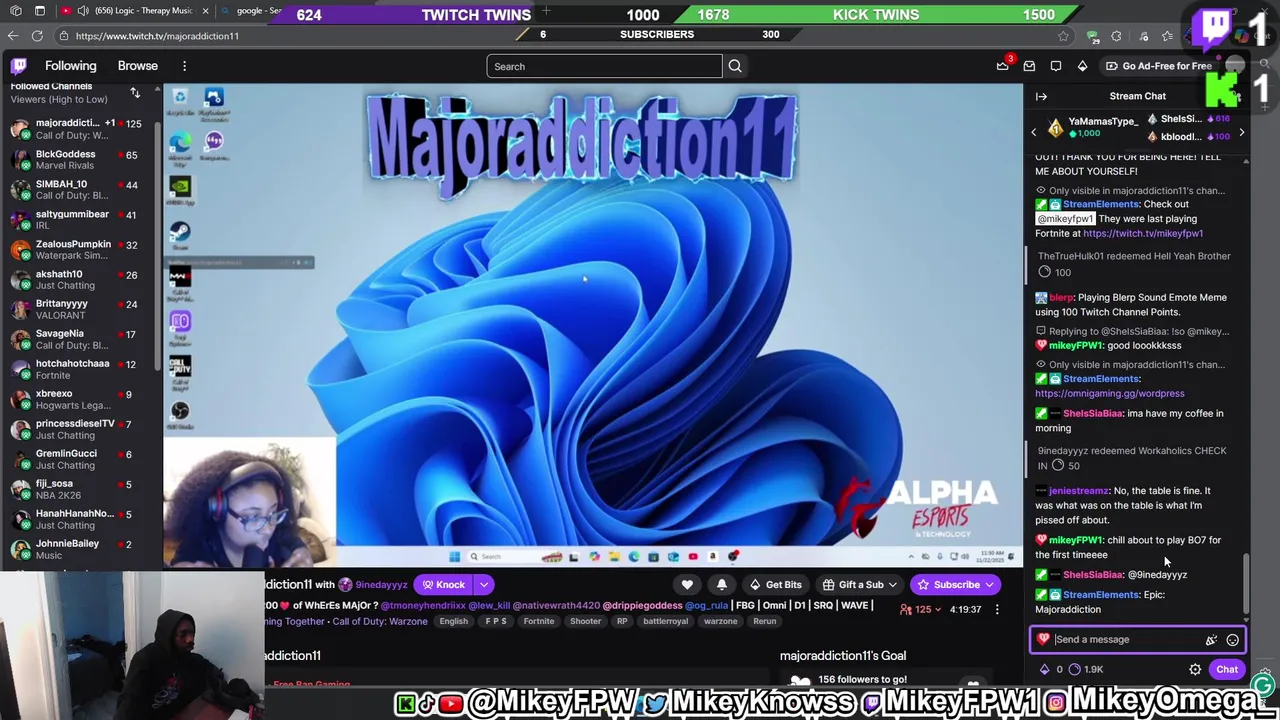Open the Subscribe dropdown button

[956, 585]
